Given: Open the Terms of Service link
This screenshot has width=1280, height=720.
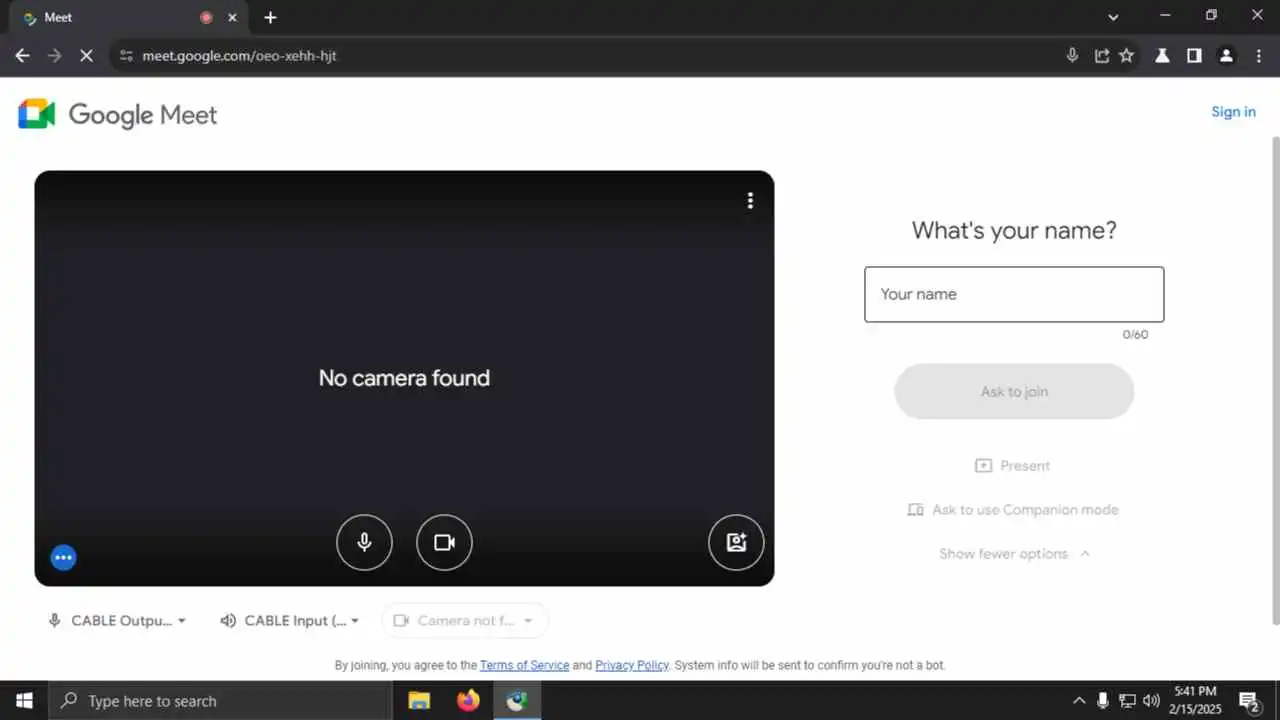Looking at the screenshot, I should [x=524, y=665].
